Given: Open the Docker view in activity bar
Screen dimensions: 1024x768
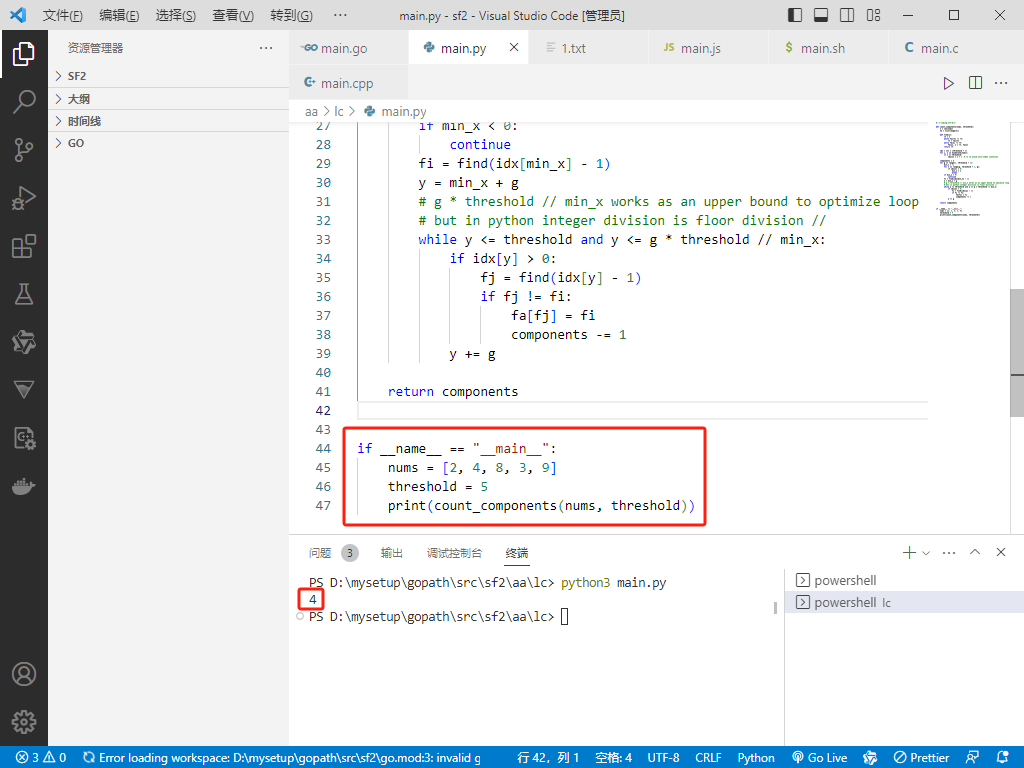Looking at the screenshot, I should (x=24, y=487).
